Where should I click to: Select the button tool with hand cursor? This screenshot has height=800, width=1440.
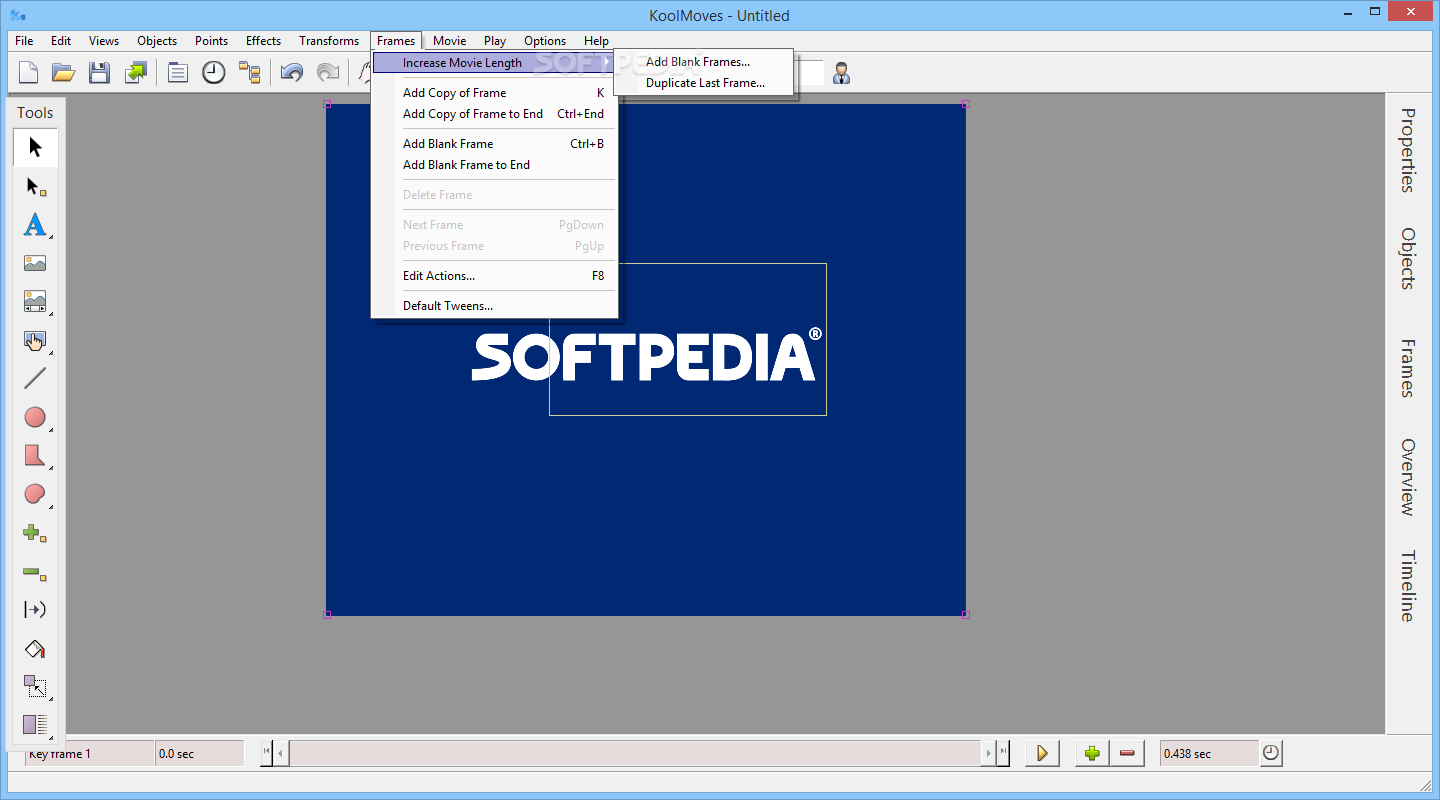[35, 340]
